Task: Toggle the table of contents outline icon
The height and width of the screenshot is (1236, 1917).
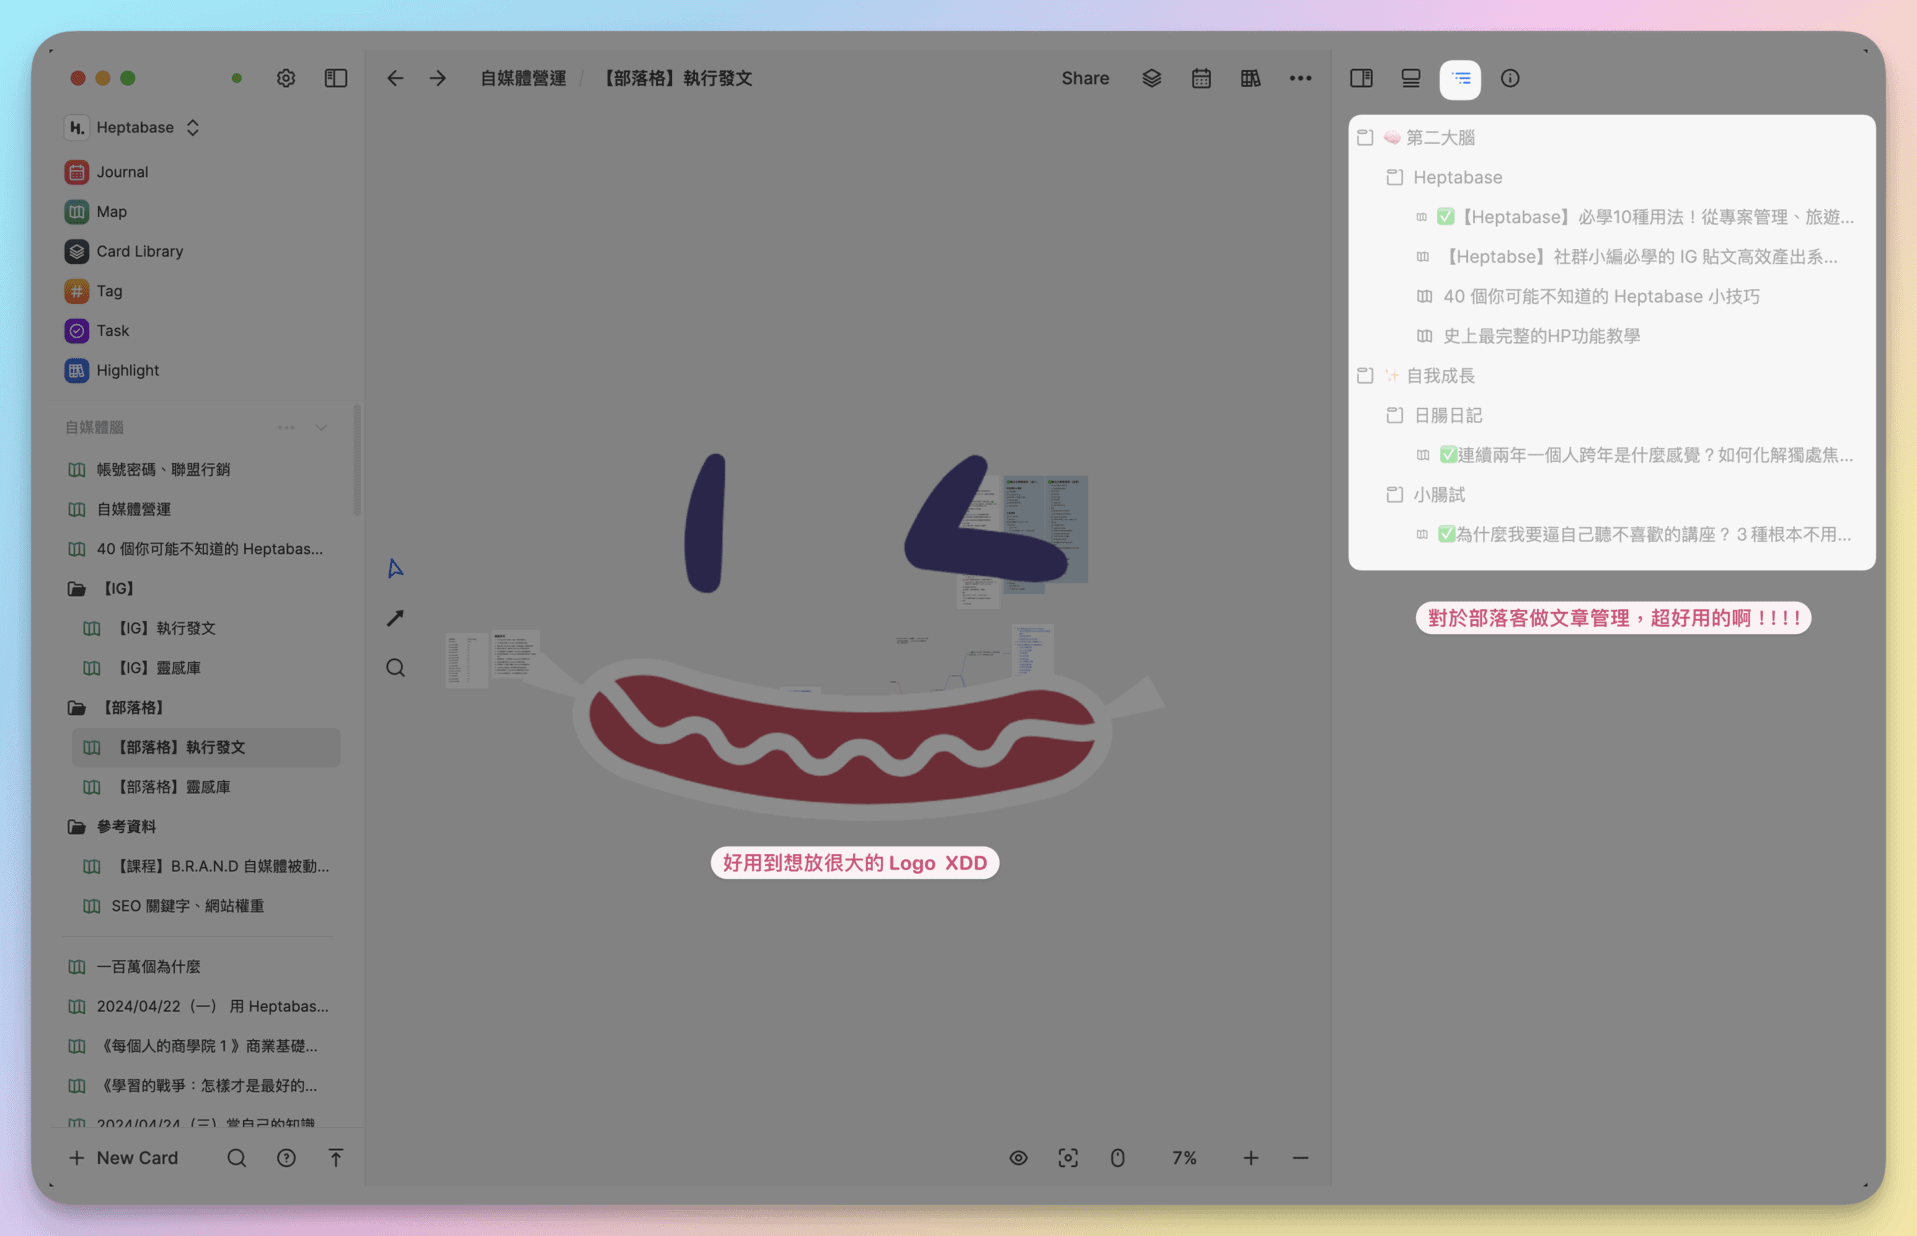Action: click(1460, 79)
